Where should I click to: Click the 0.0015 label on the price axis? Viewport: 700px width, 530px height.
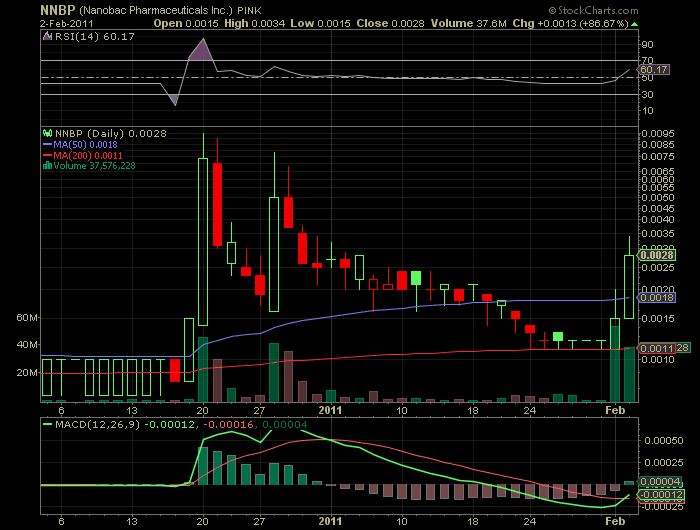click(x=658, y=318)
